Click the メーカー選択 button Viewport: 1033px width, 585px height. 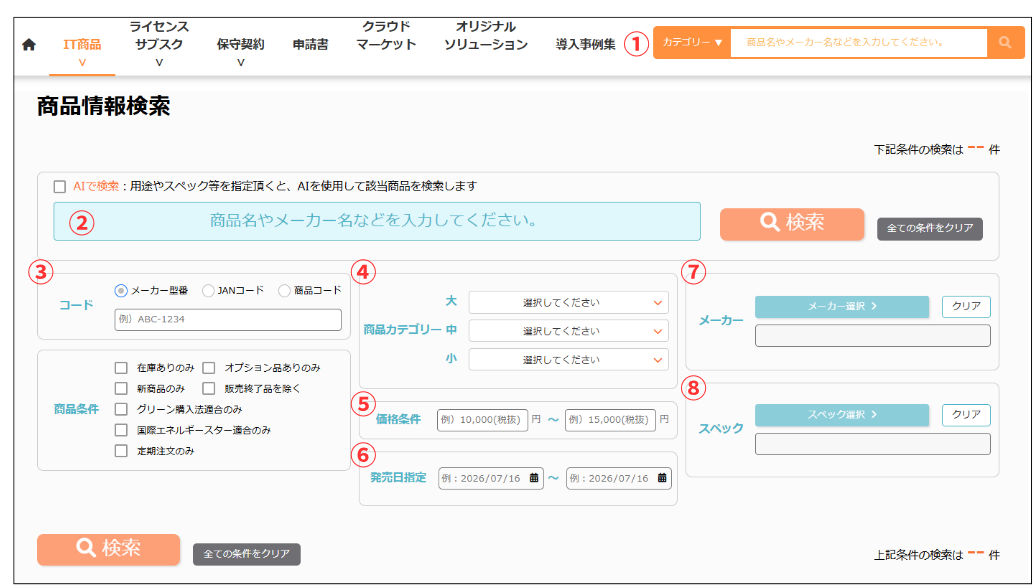tap(842, 306)
